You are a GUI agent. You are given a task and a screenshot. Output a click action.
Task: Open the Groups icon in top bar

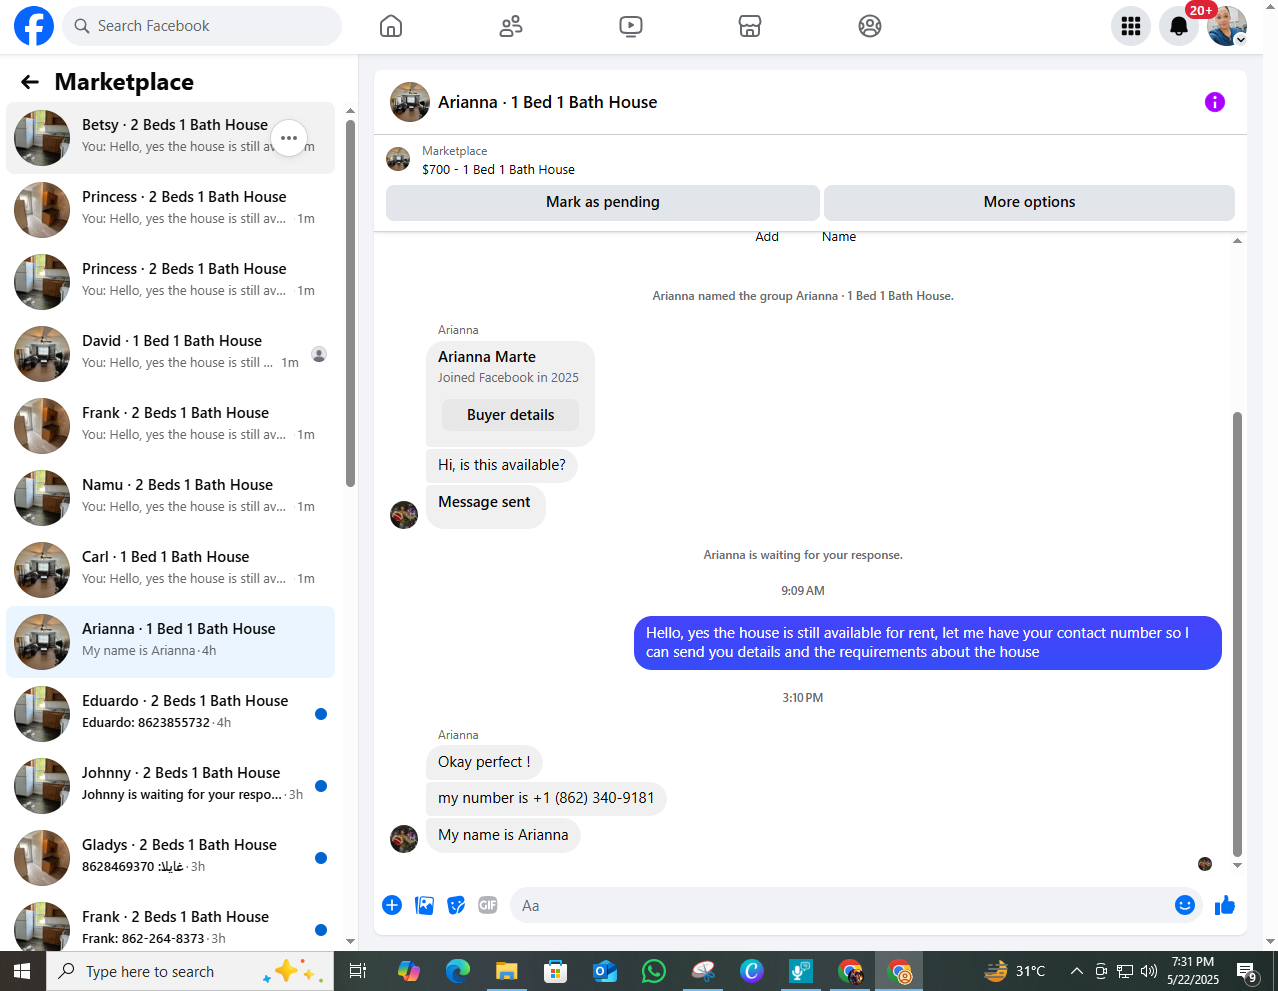tap(870, 26)
